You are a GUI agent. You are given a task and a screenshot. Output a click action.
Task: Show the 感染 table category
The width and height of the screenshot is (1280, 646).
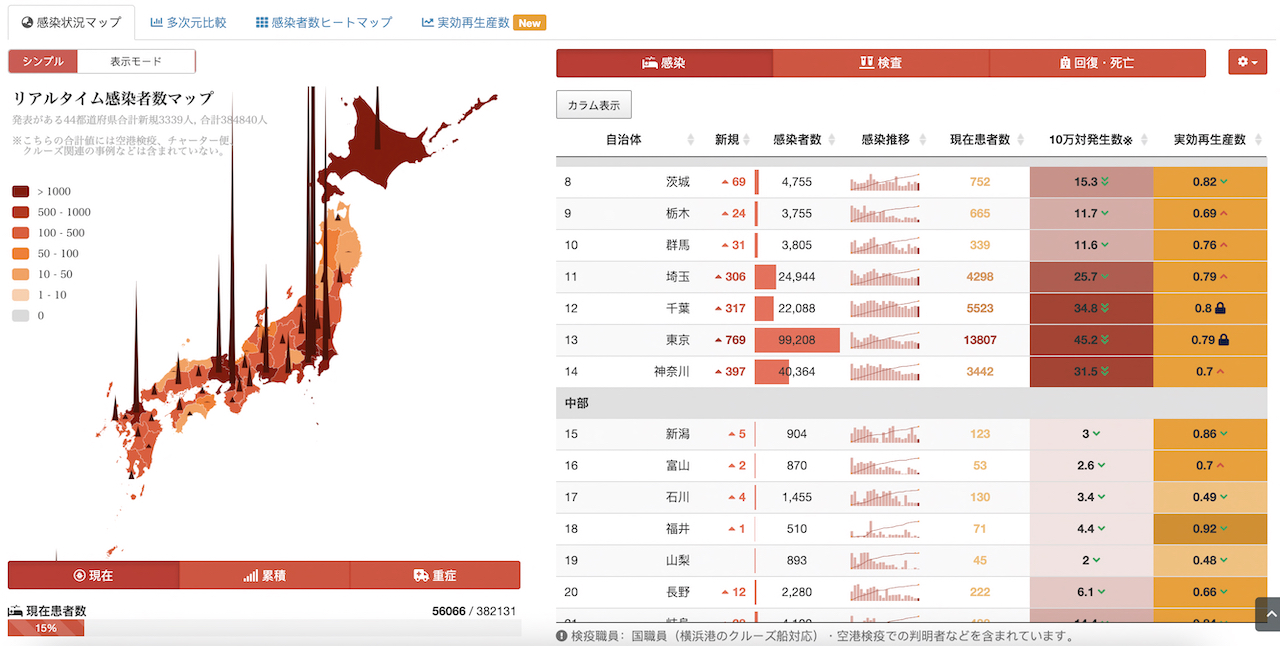tap(664, 63)
